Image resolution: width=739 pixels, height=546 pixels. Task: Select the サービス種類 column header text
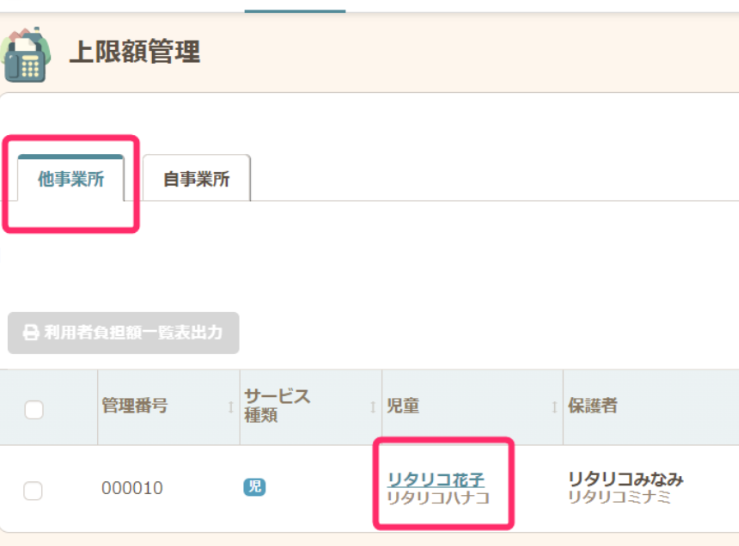(x=277, y=406)
